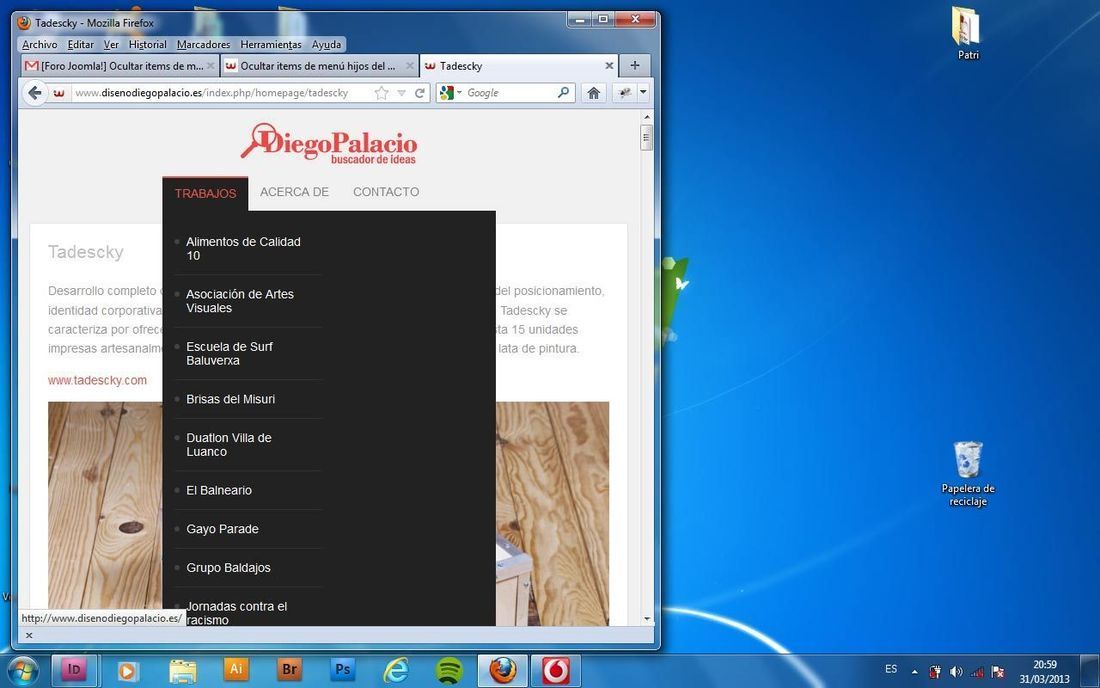
Task: Open the Ver menu
Action: pos(111,44)
